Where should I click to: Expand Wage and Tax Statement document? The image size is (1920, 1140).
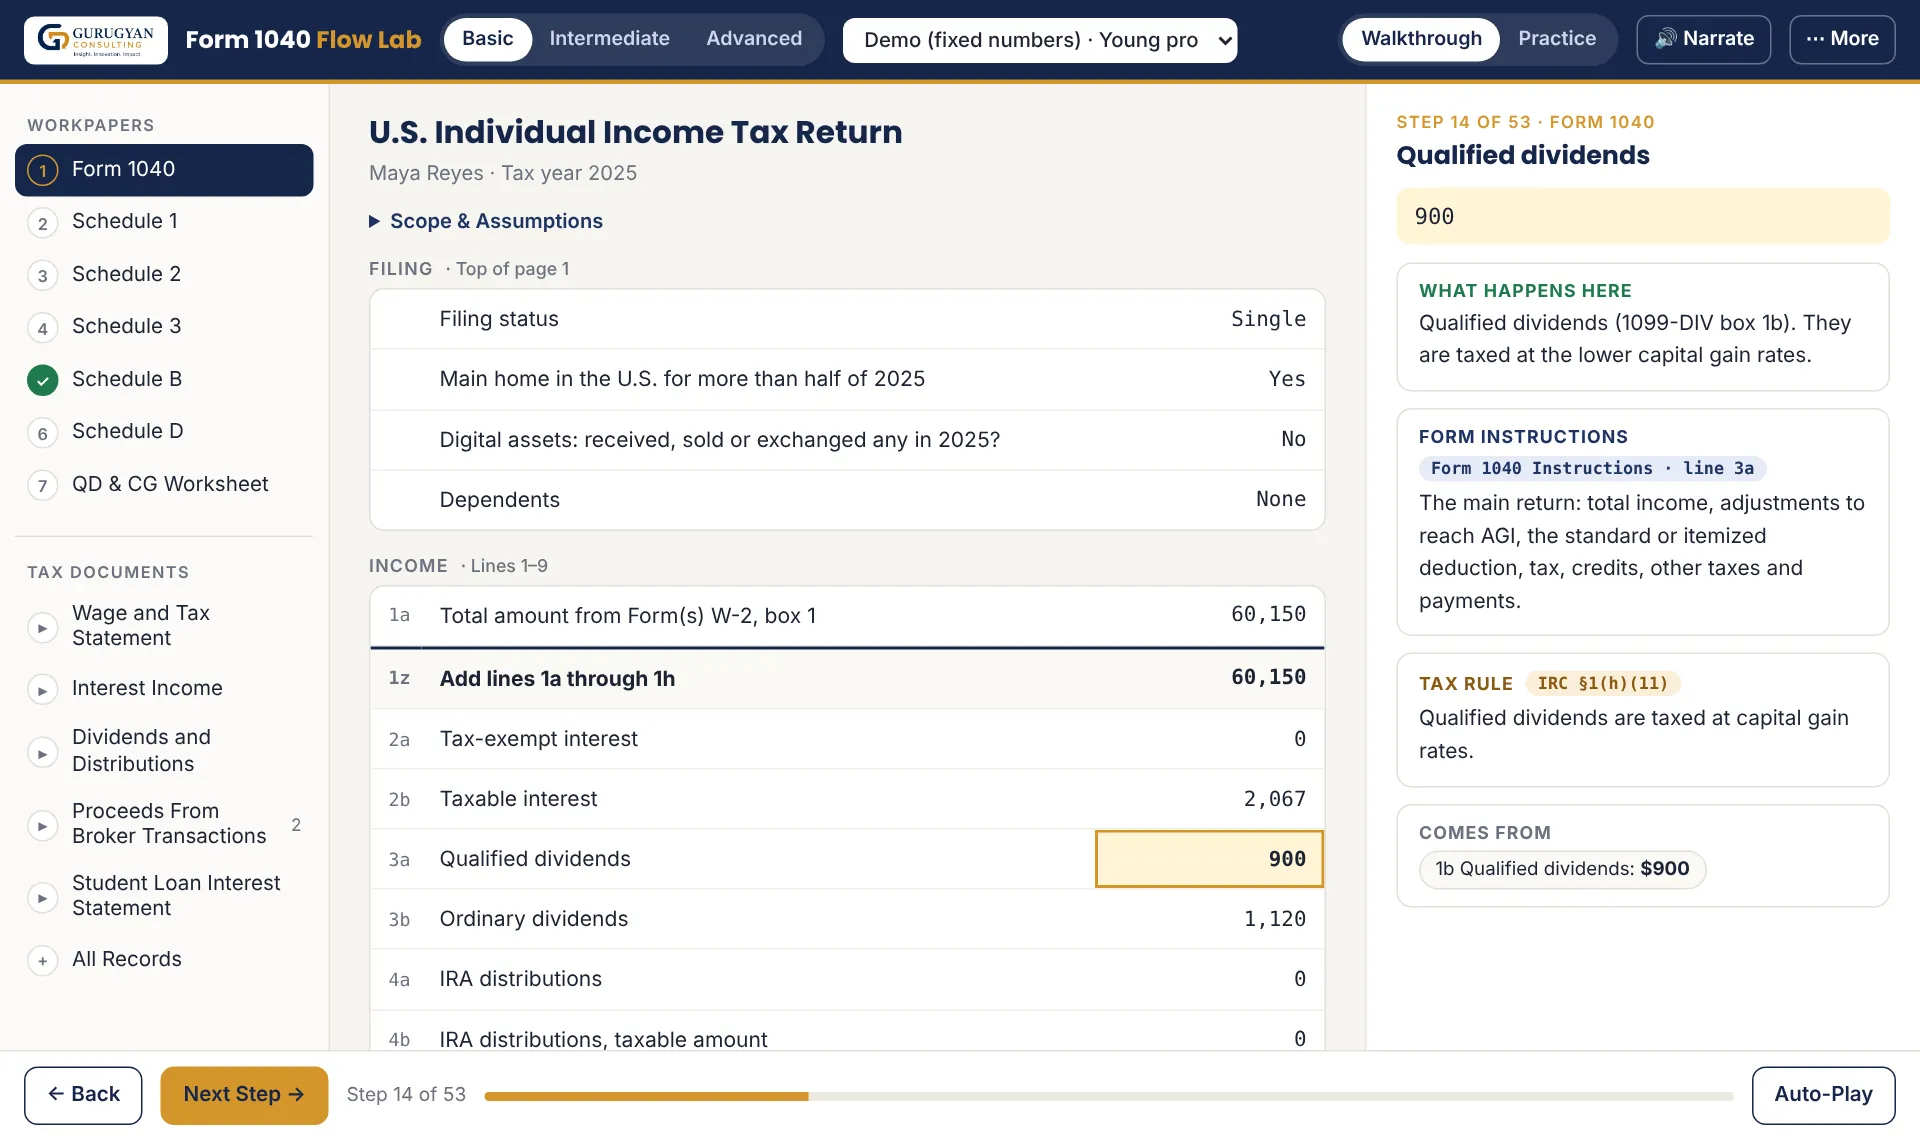pos(164,626)
